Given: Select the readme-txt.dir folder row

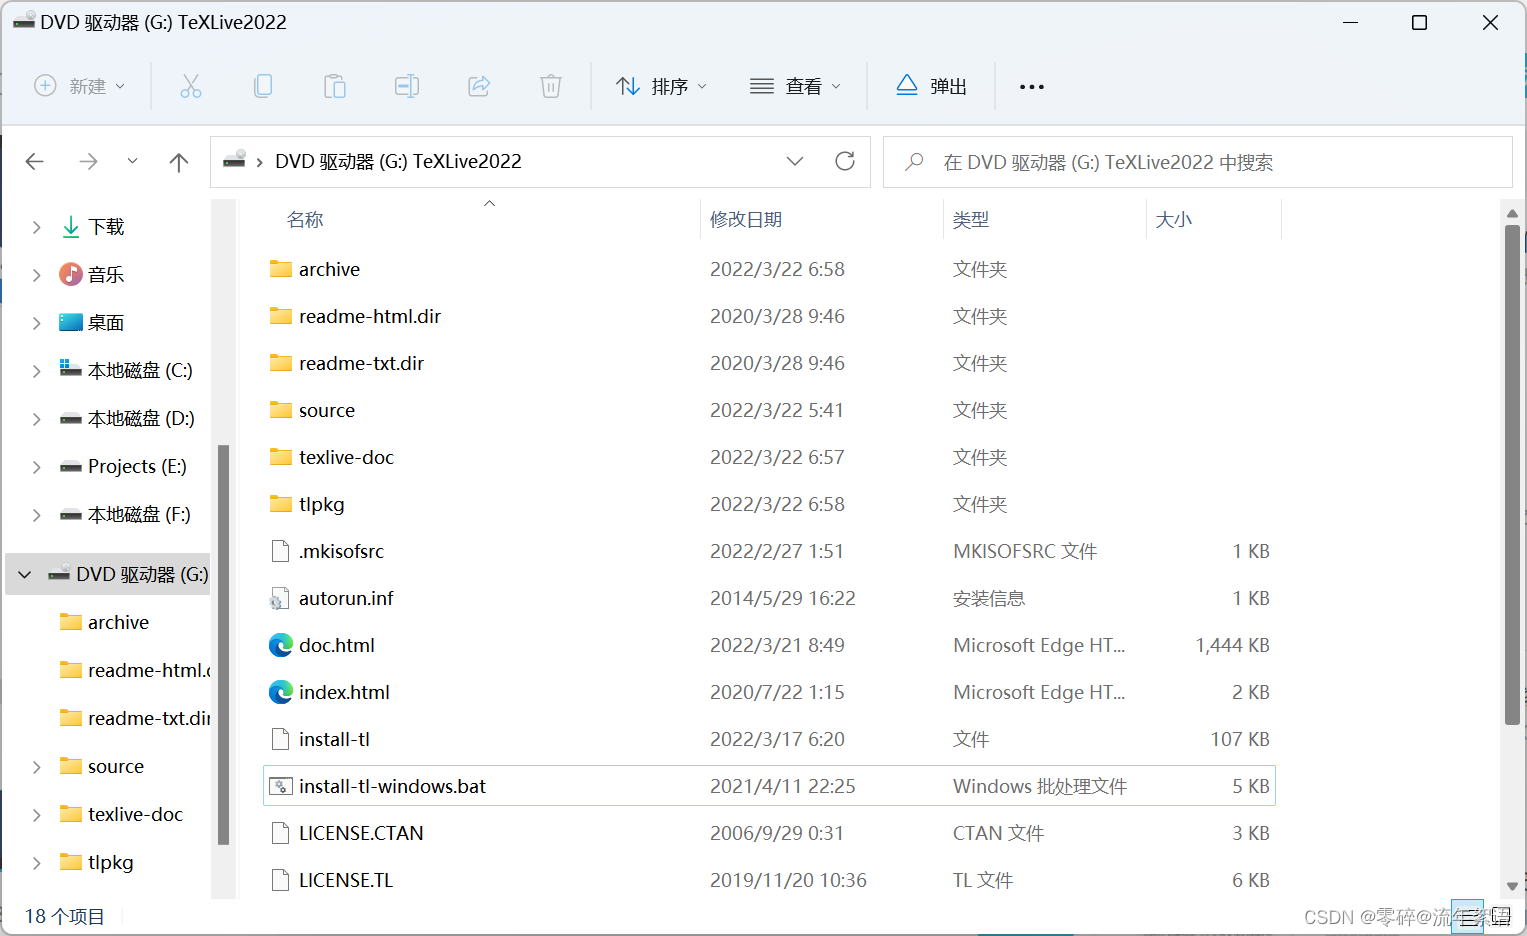Looking at the screenshot, I should (770, 363).
